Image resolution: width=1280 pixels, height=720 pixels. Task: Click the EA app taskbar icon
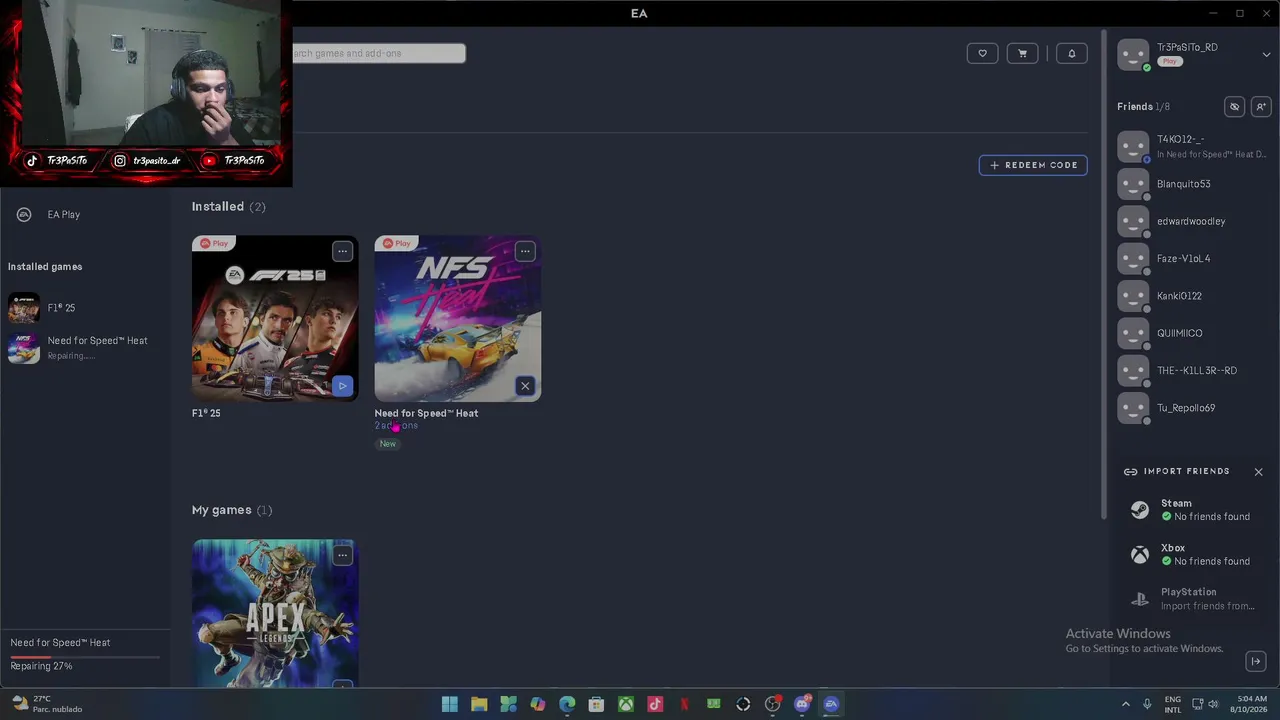point(831,704)
